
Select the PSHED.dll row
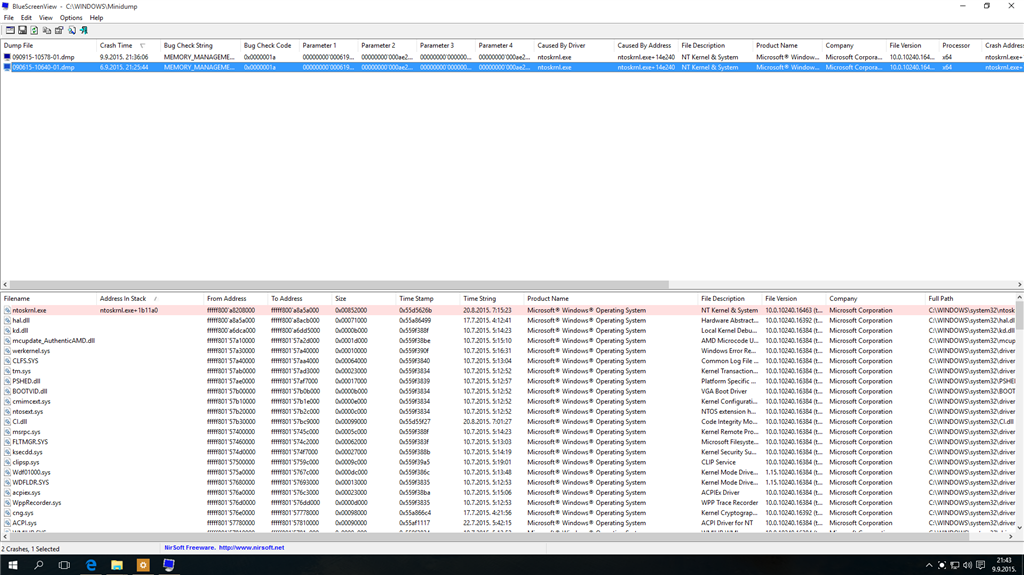click(x=508, y=381)
